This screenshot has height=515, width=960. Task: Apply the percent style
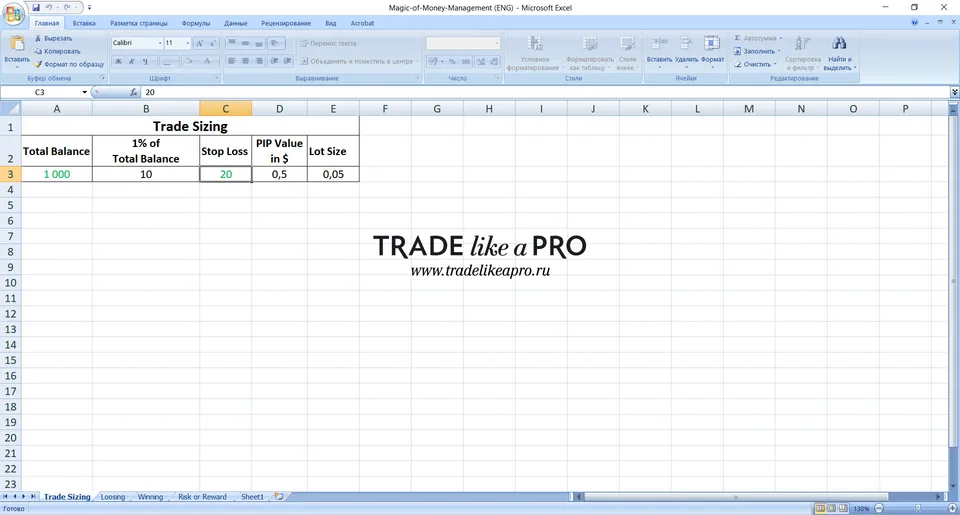pyautogui.click(x=452, y=61)
